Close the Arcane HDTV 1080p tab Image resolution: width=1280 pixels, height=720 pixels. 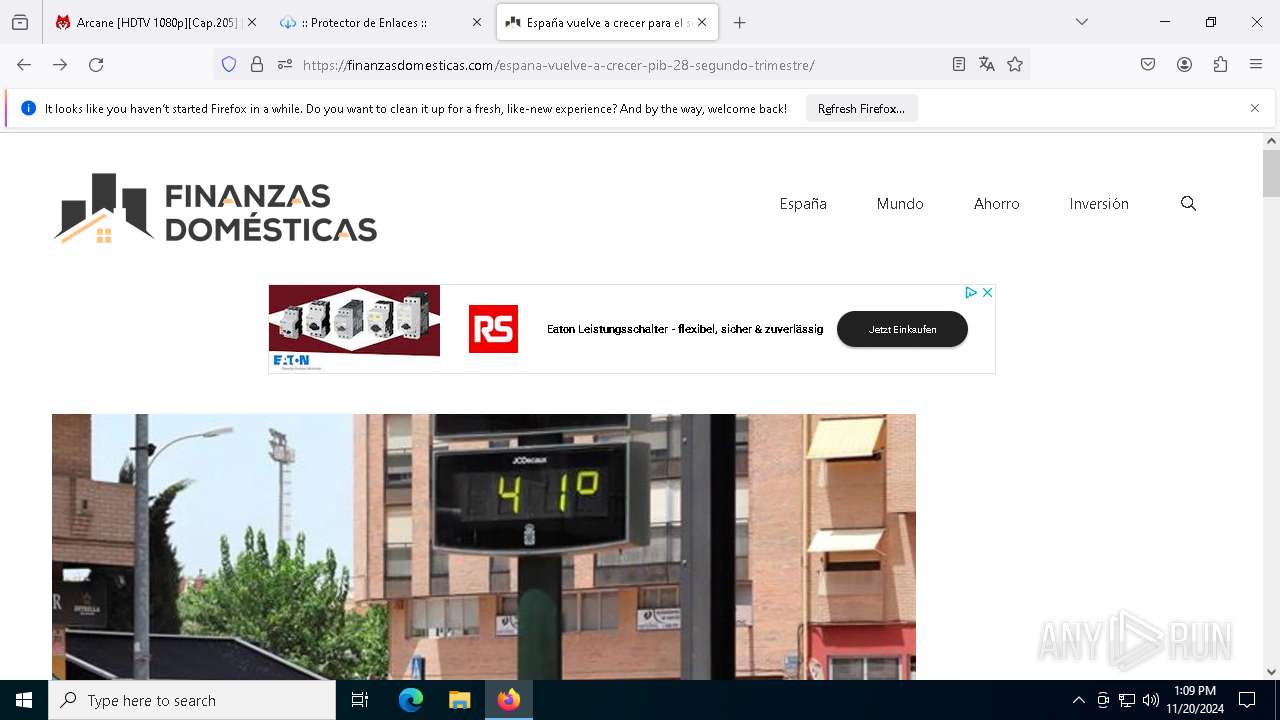[x=252, y=22]
